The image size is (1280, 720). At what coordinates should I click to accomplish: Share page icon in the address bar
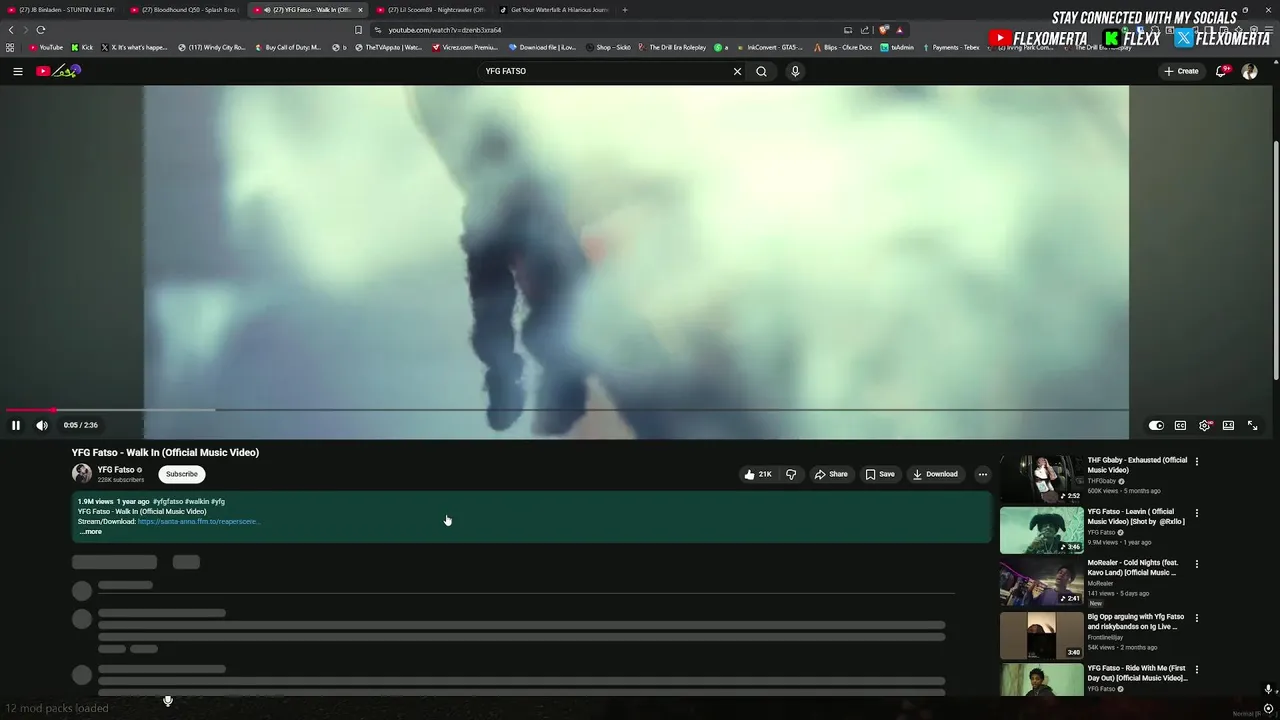pos(865,30)
